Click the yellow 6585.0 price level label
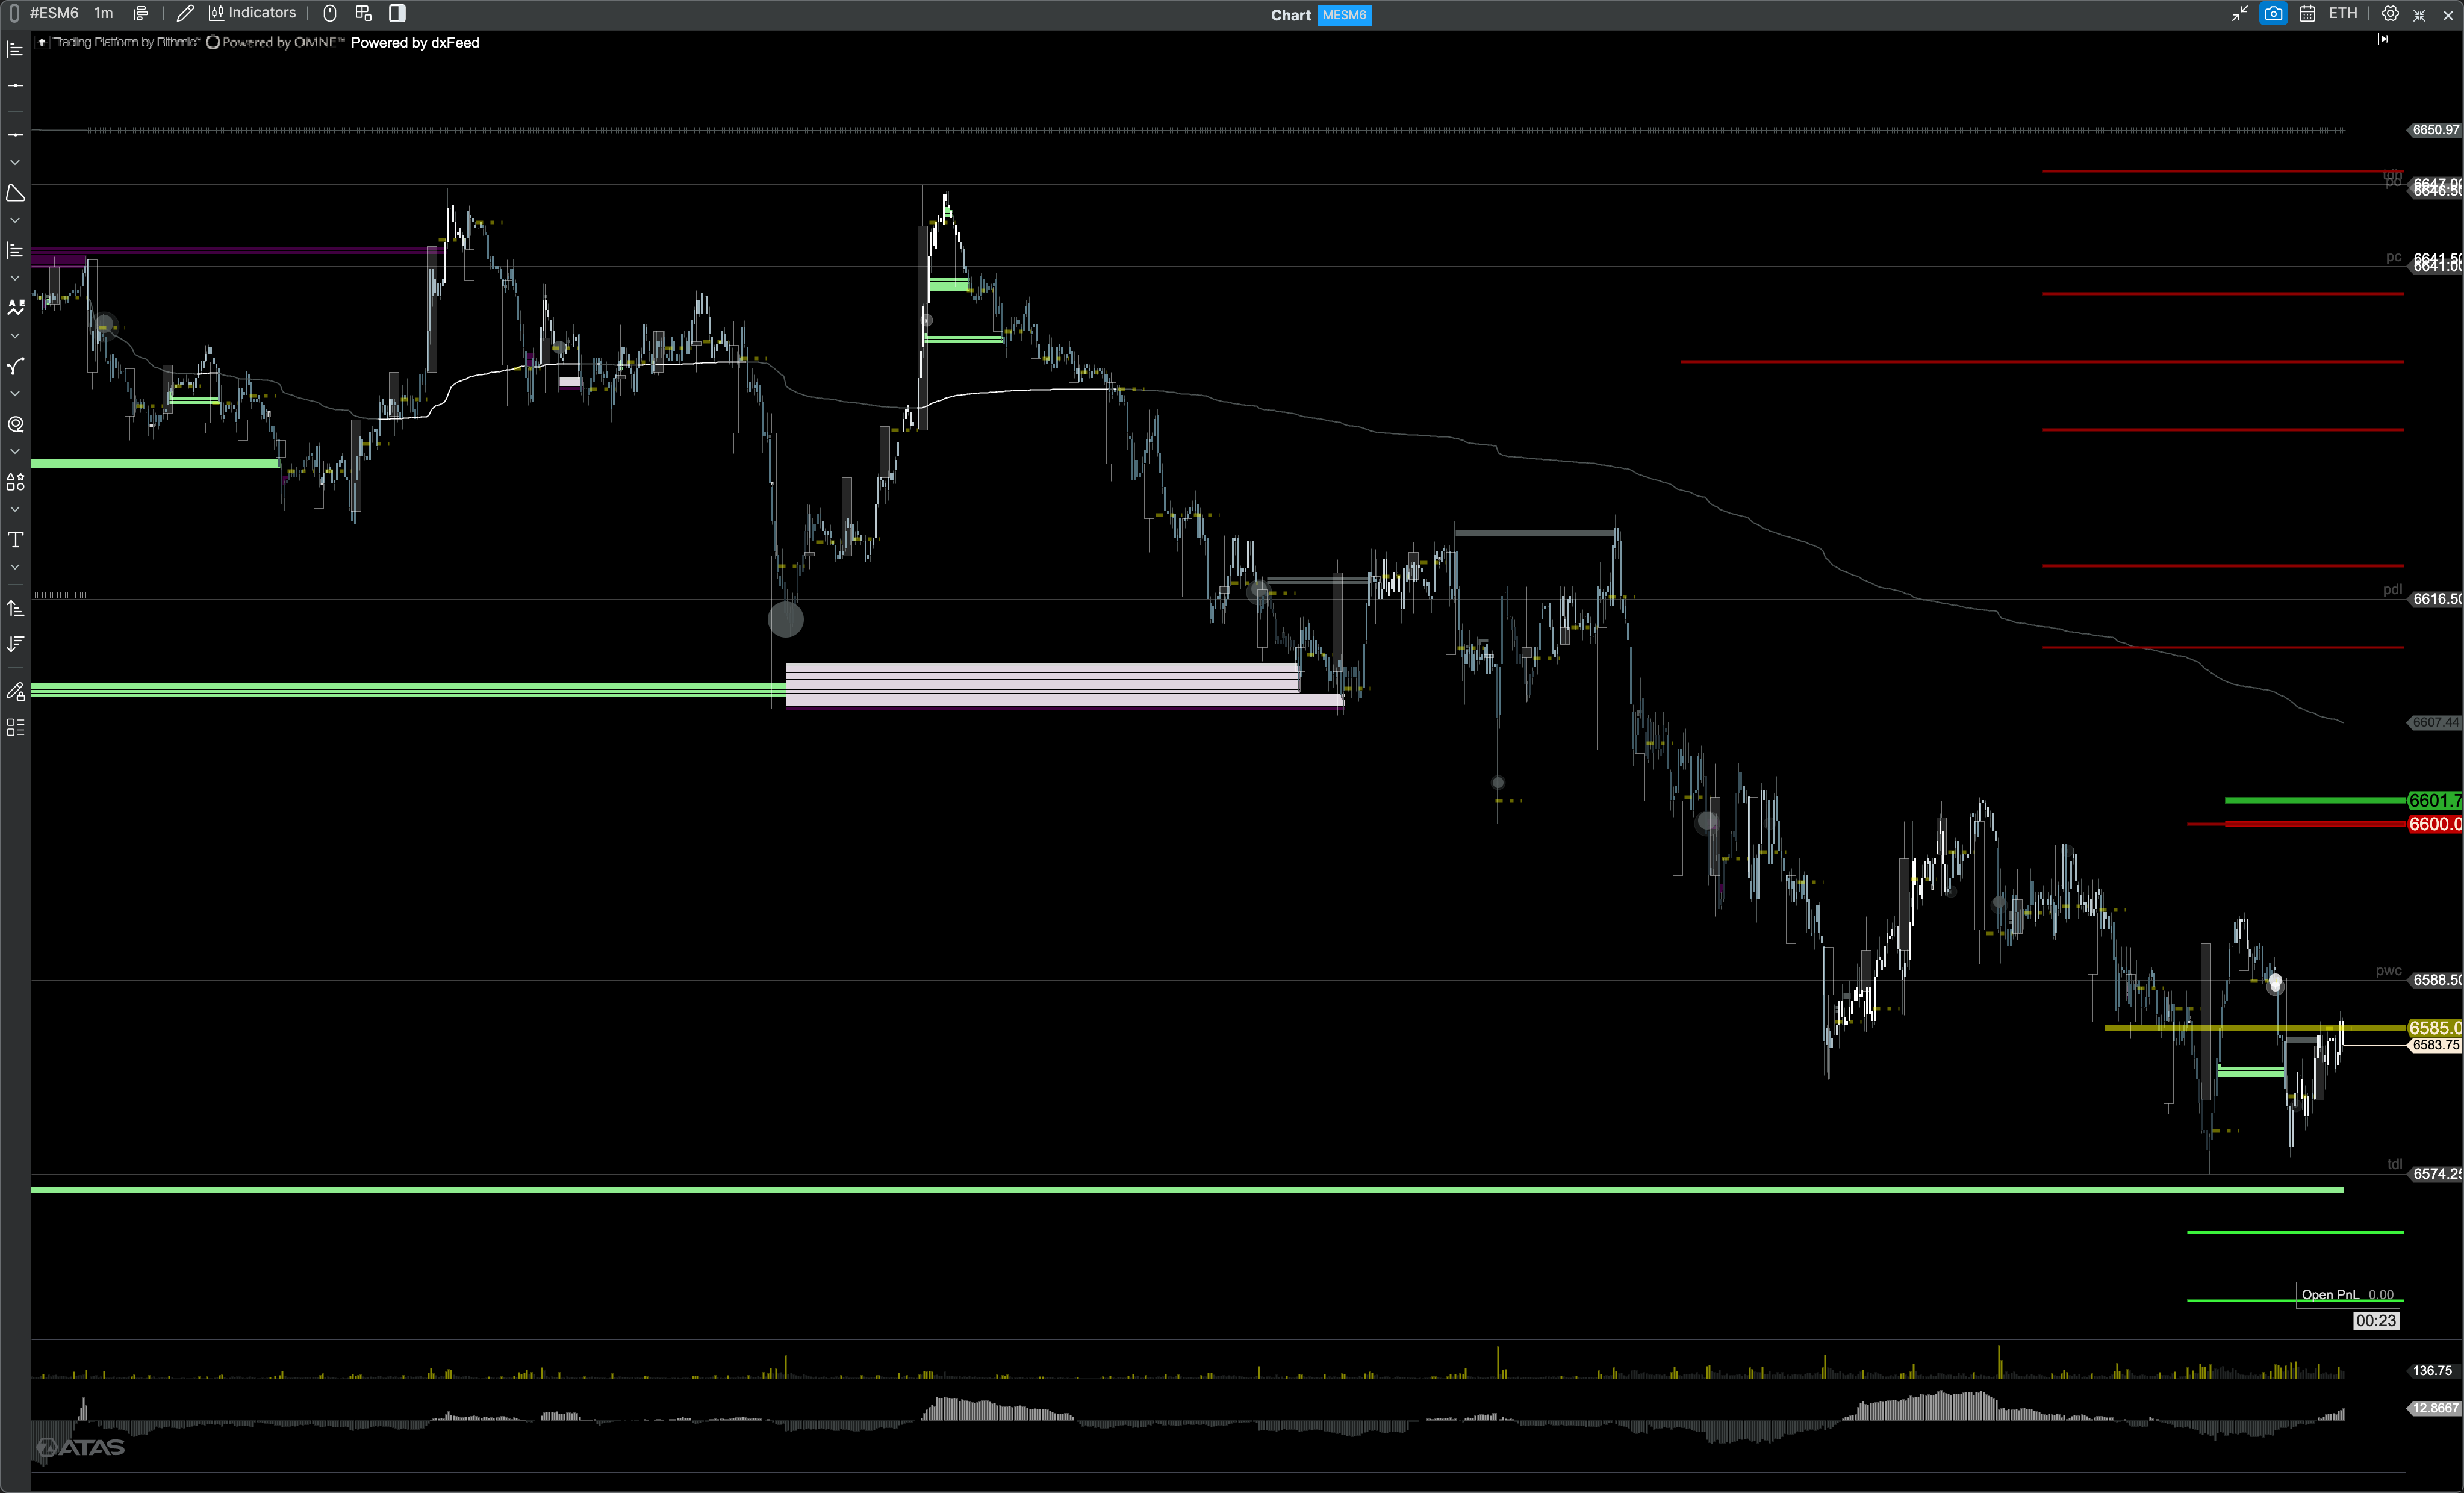 2433,1028
